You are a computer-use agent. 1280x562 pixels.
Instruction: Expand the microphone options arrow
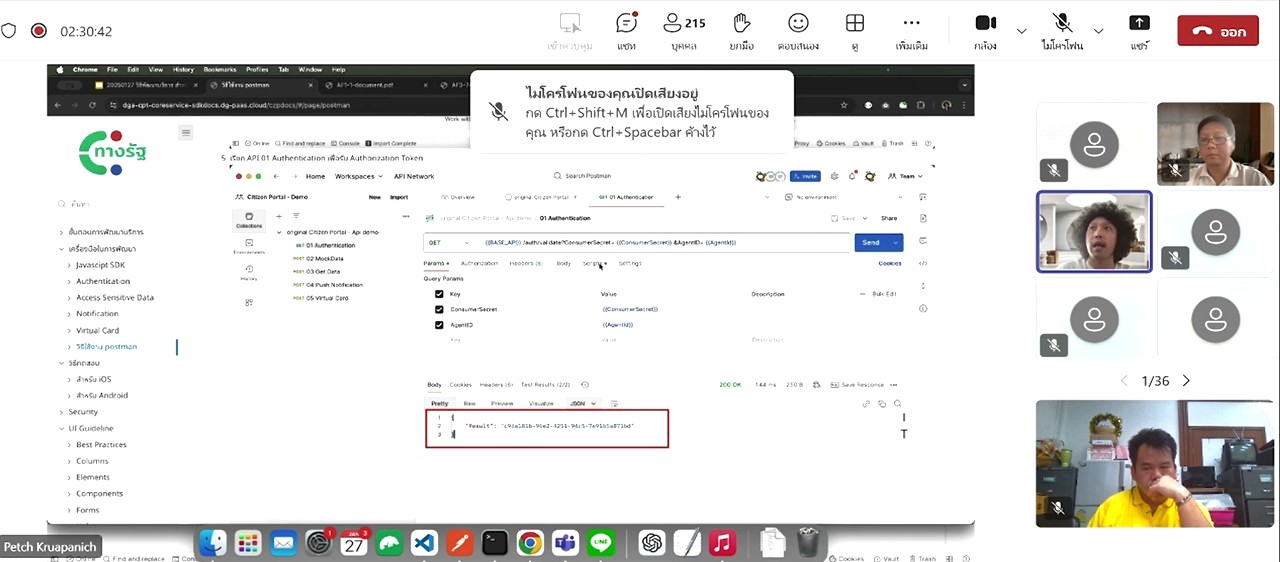tap(1098, 31)
